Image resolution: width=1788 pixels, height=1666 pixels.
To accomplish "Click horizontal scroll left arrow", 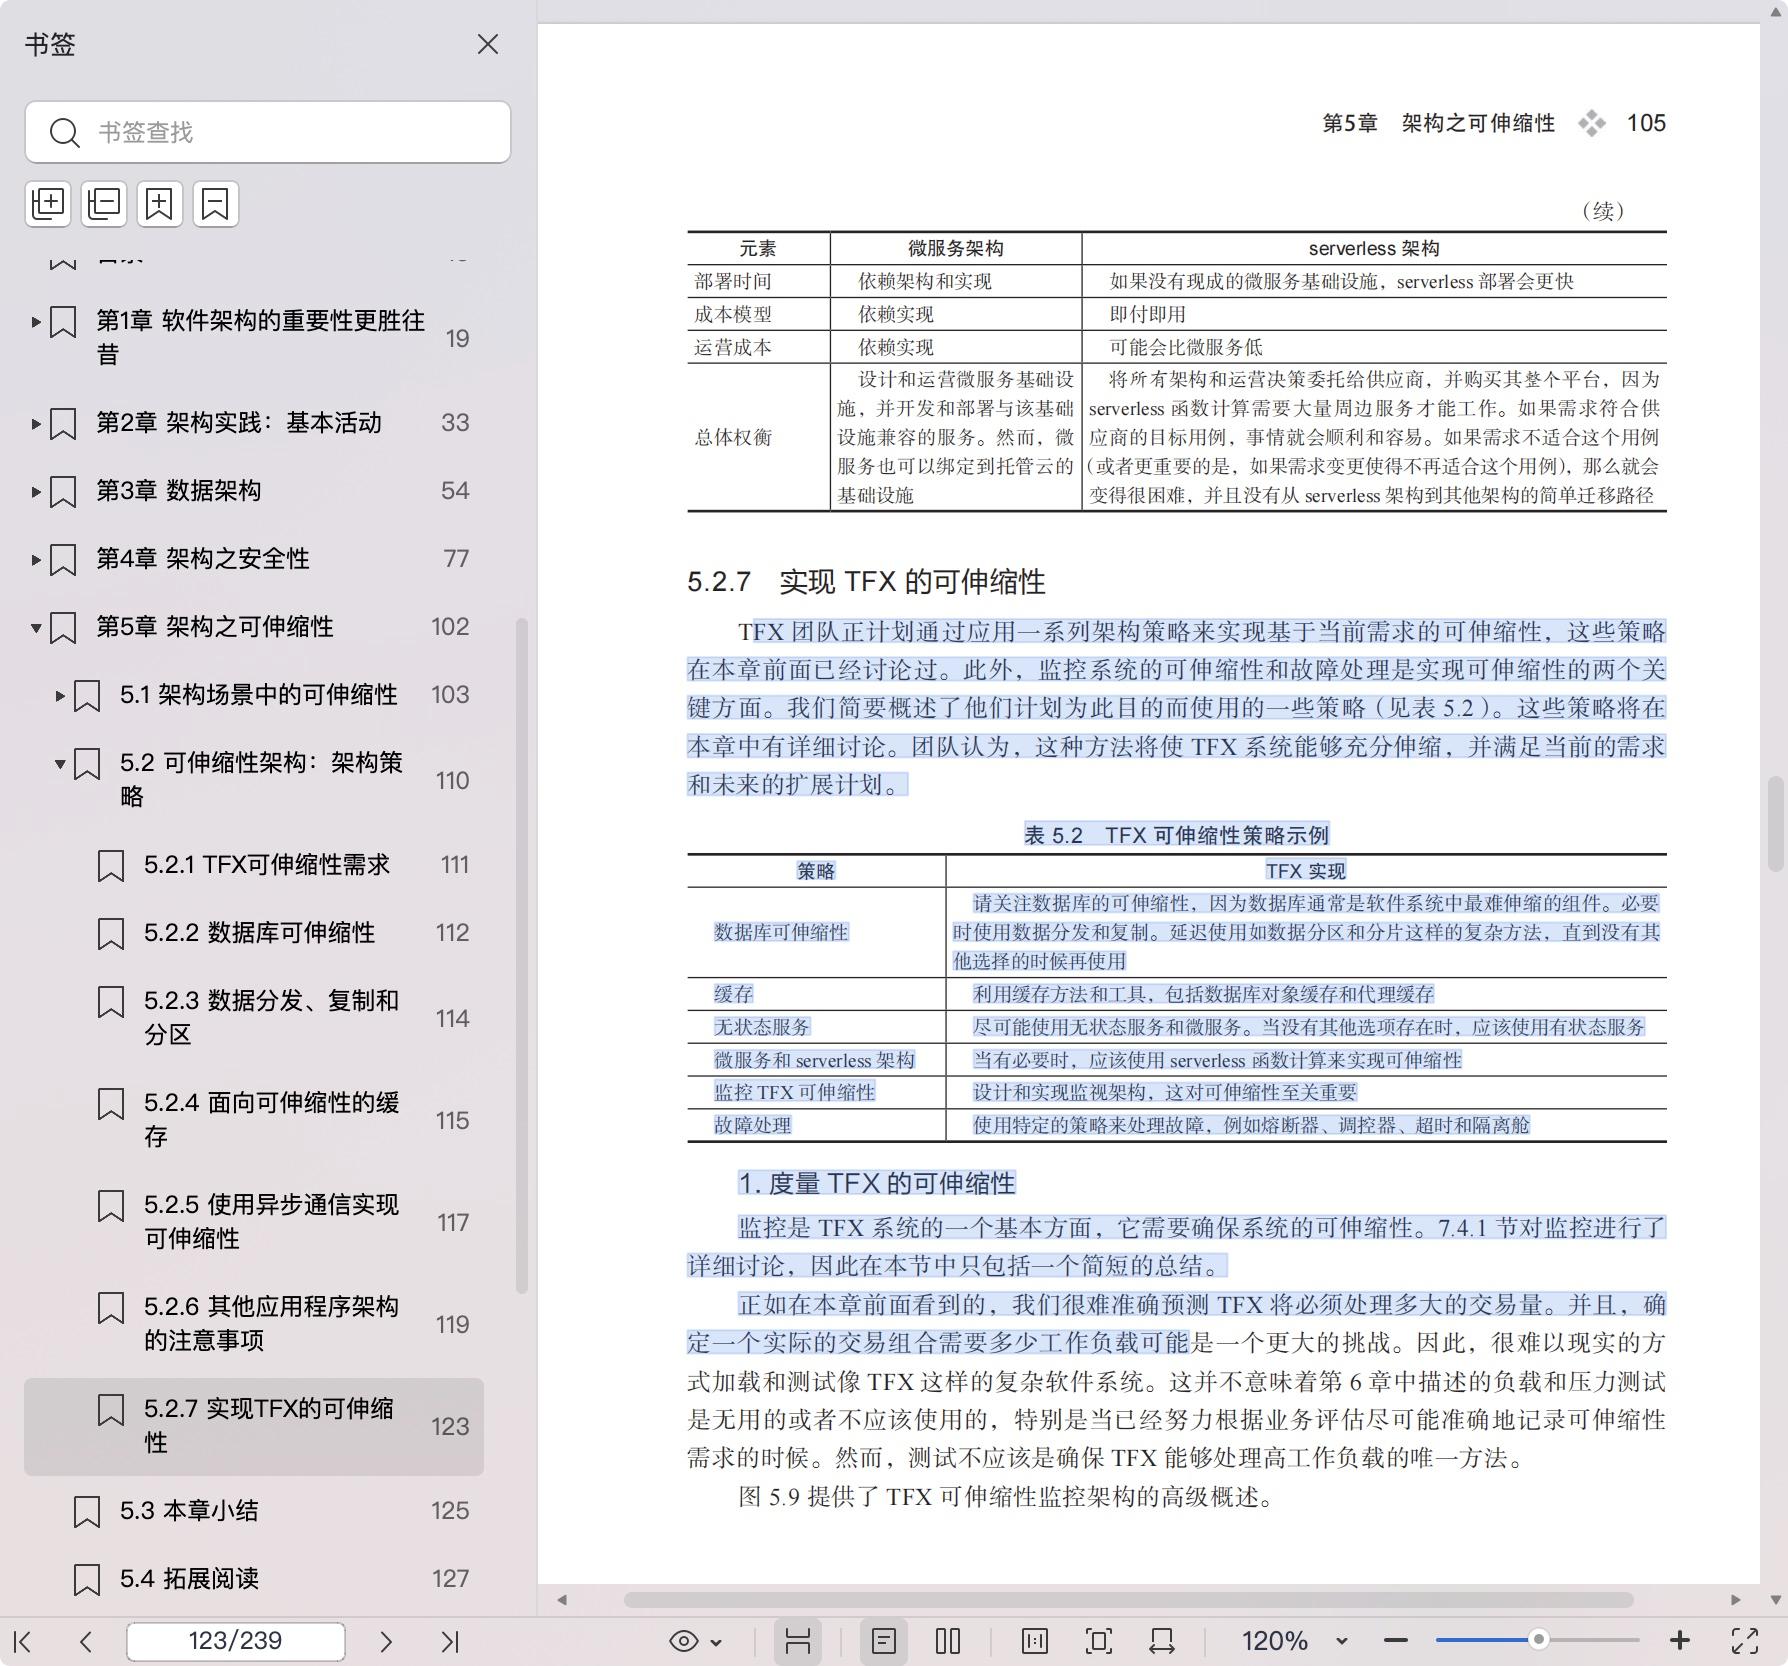I will coord(562,1600).
